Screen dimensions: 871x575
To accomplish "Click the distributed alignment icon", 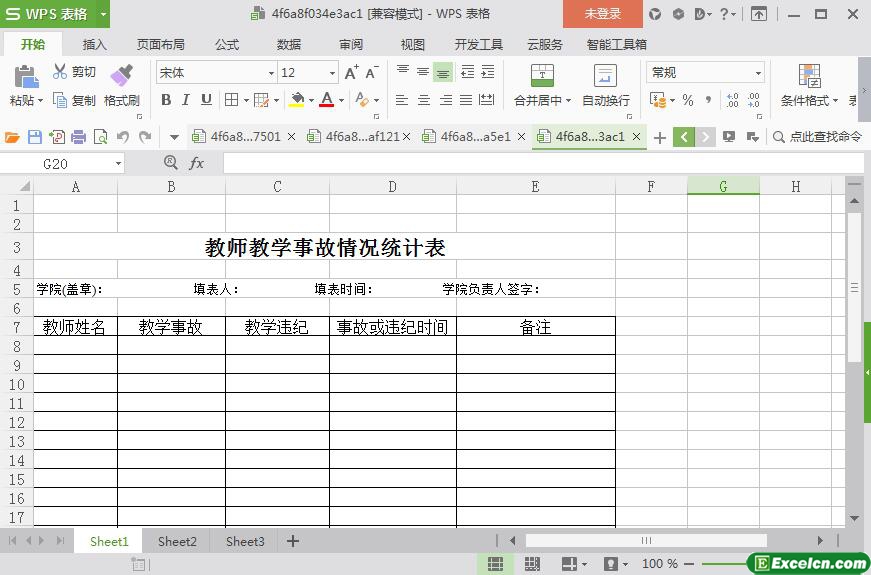I will coord(487,100).
